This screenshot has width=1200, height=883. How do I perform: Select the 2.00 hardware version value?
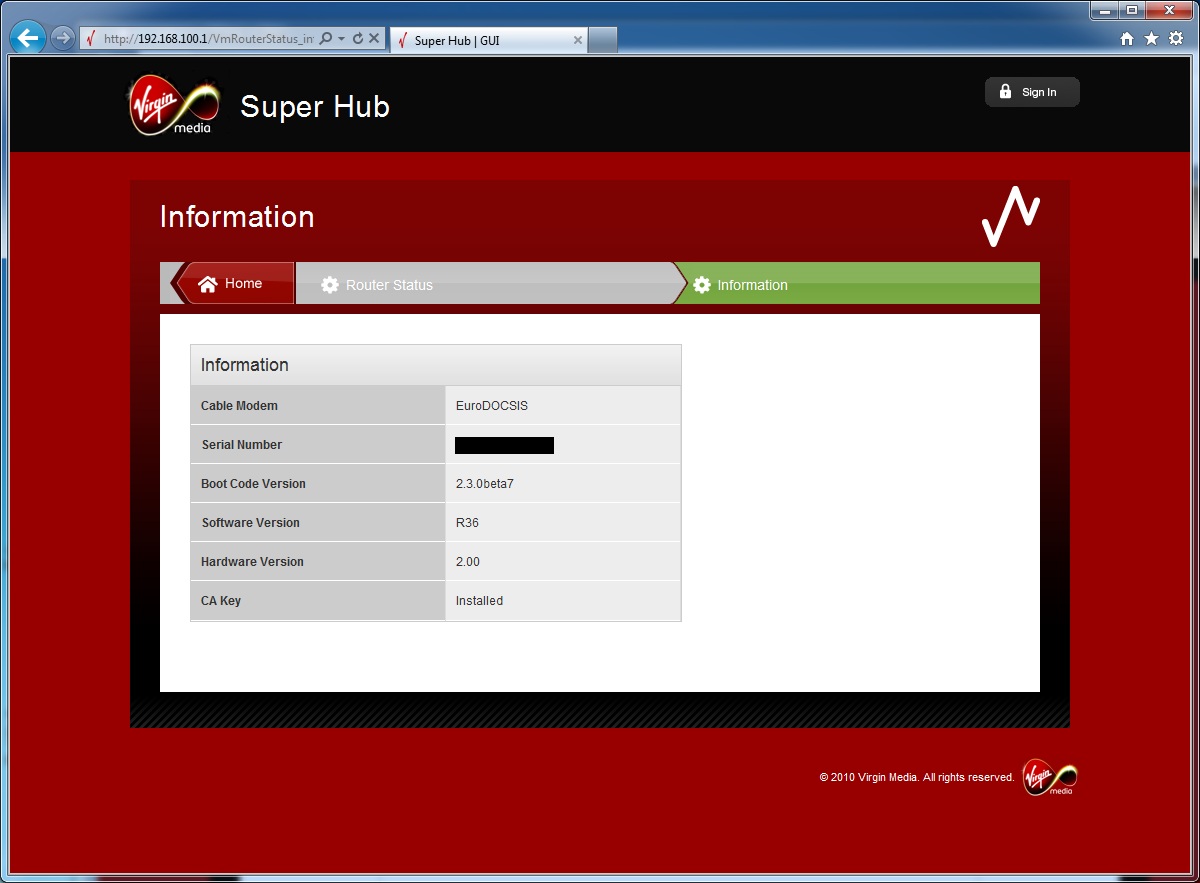point(468,562)
